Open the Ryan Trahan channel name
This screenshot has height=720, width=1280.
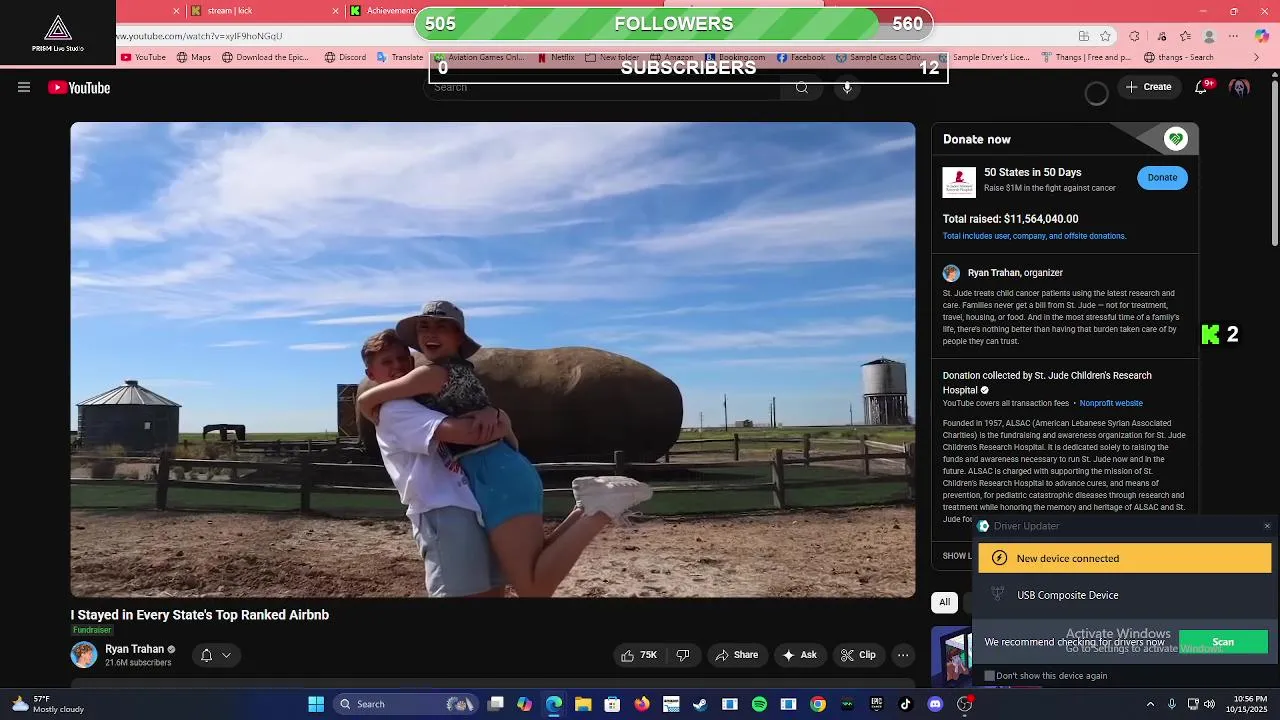click(134, 649)
